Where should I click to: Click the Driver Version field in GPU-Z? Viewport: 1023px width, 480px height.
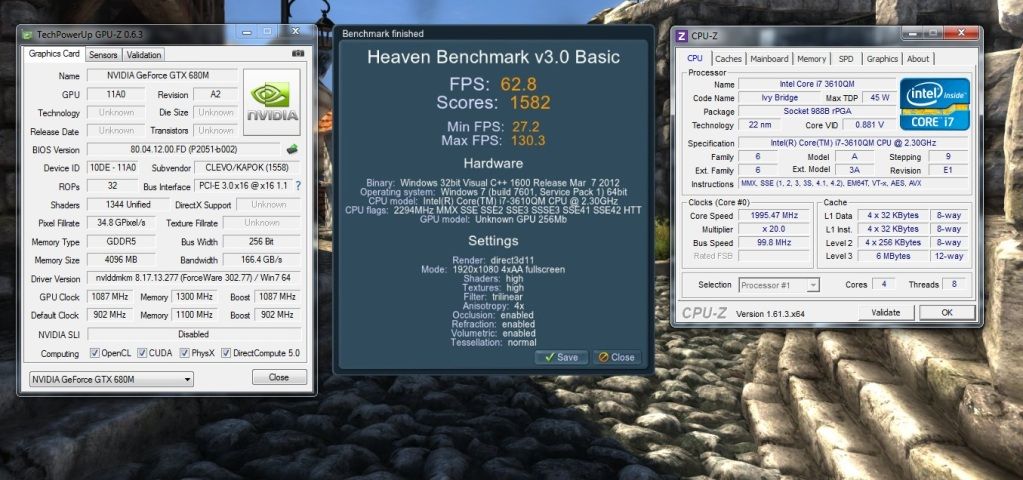click(x=194, y=278)
